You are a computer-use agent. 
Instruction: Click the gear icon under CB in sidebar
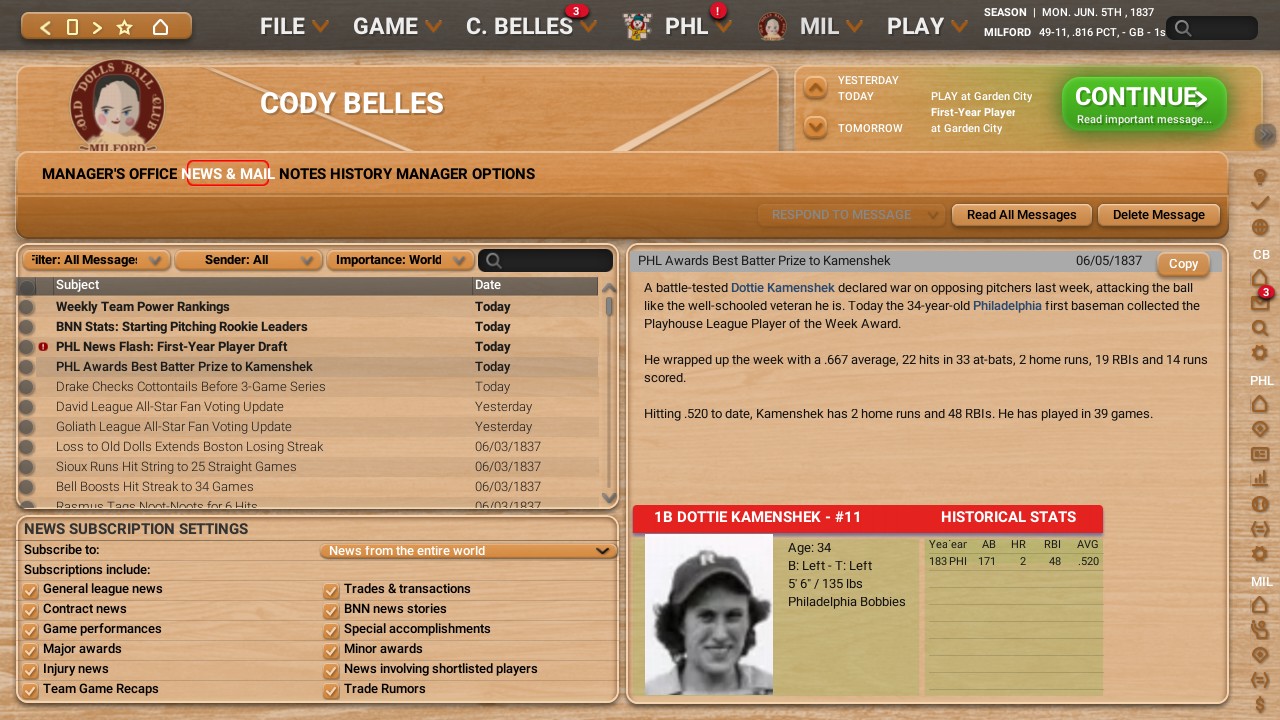[x=1260, y=353]
